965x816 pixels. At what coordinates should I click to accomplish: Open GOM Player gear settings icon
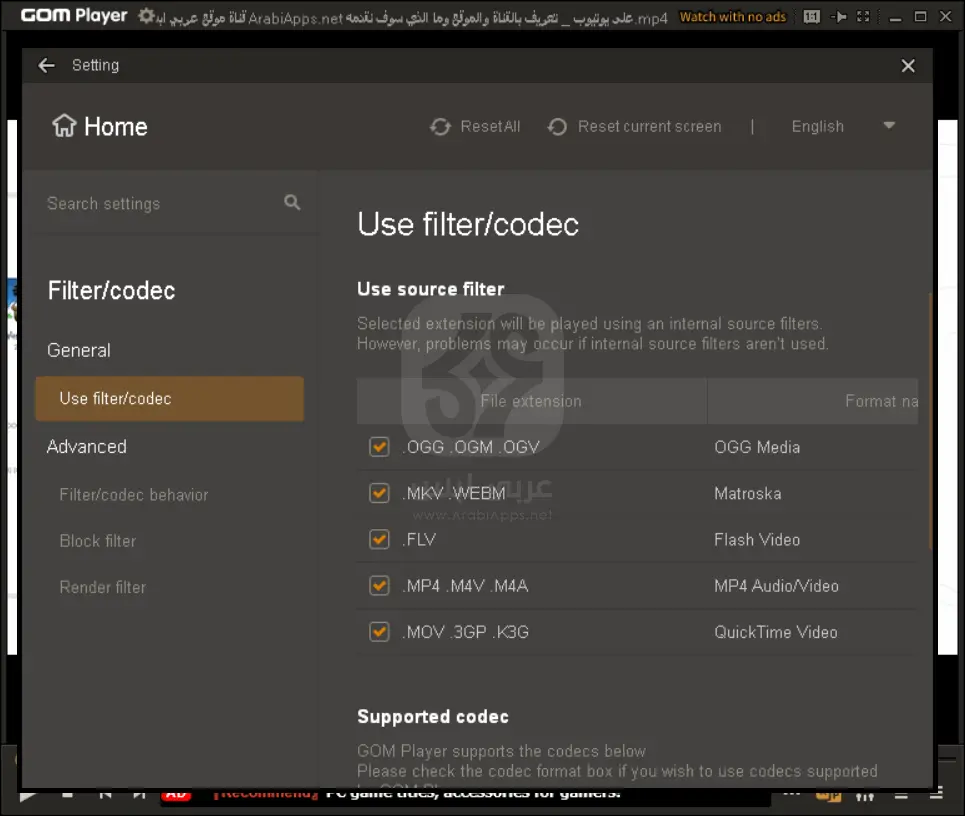(147, 16)
